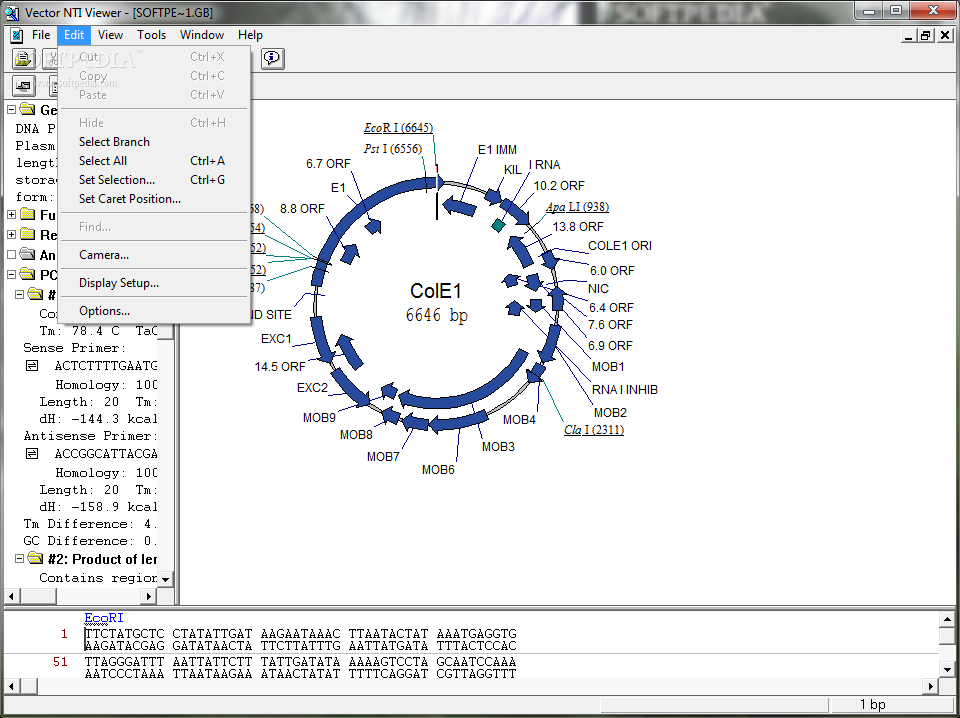Select the RNA I INHIB feature label
Screen dimensions: 960x718
pos(624,389)
